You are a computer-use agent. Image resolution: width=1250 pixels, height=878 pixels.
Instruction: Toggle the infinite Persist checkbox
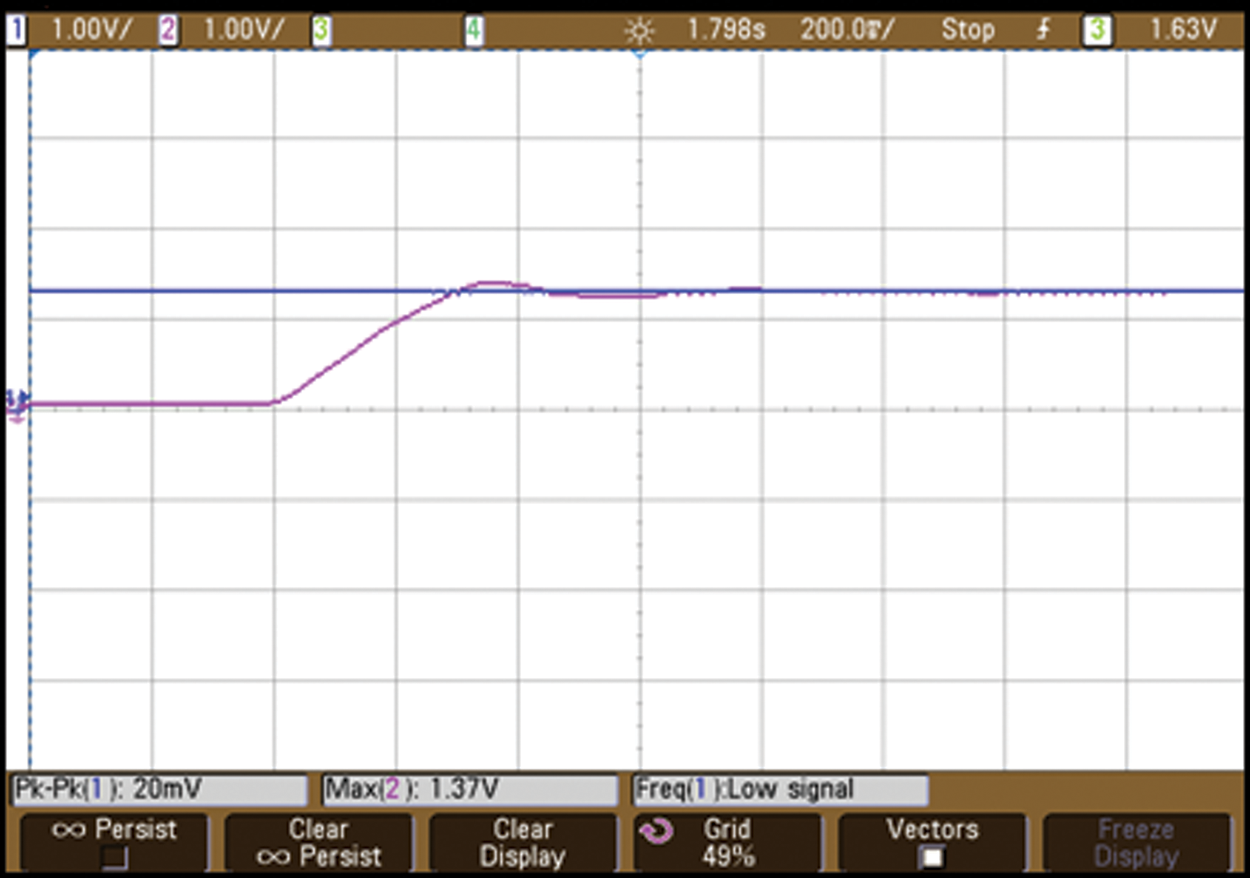click(115, 857)
